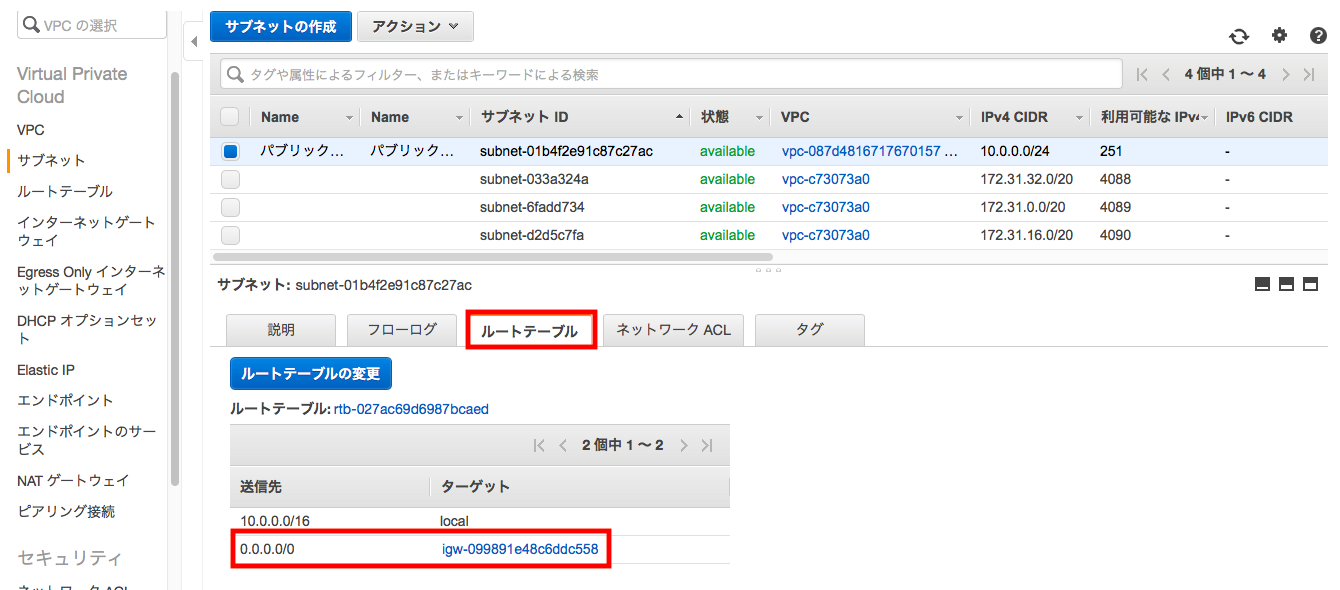
Task: Open the VPC column dropdown arrow
Action: coord(959,117)
